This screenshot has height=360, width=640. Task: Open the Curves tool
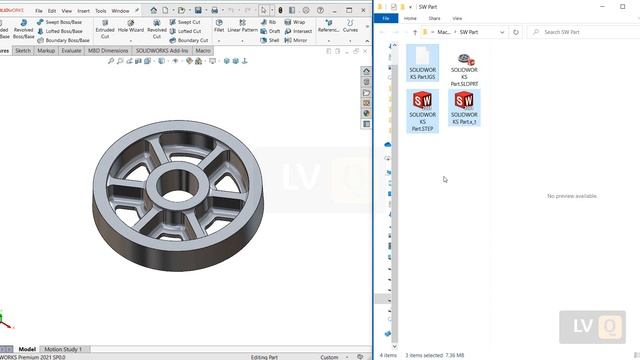[350, 26]
